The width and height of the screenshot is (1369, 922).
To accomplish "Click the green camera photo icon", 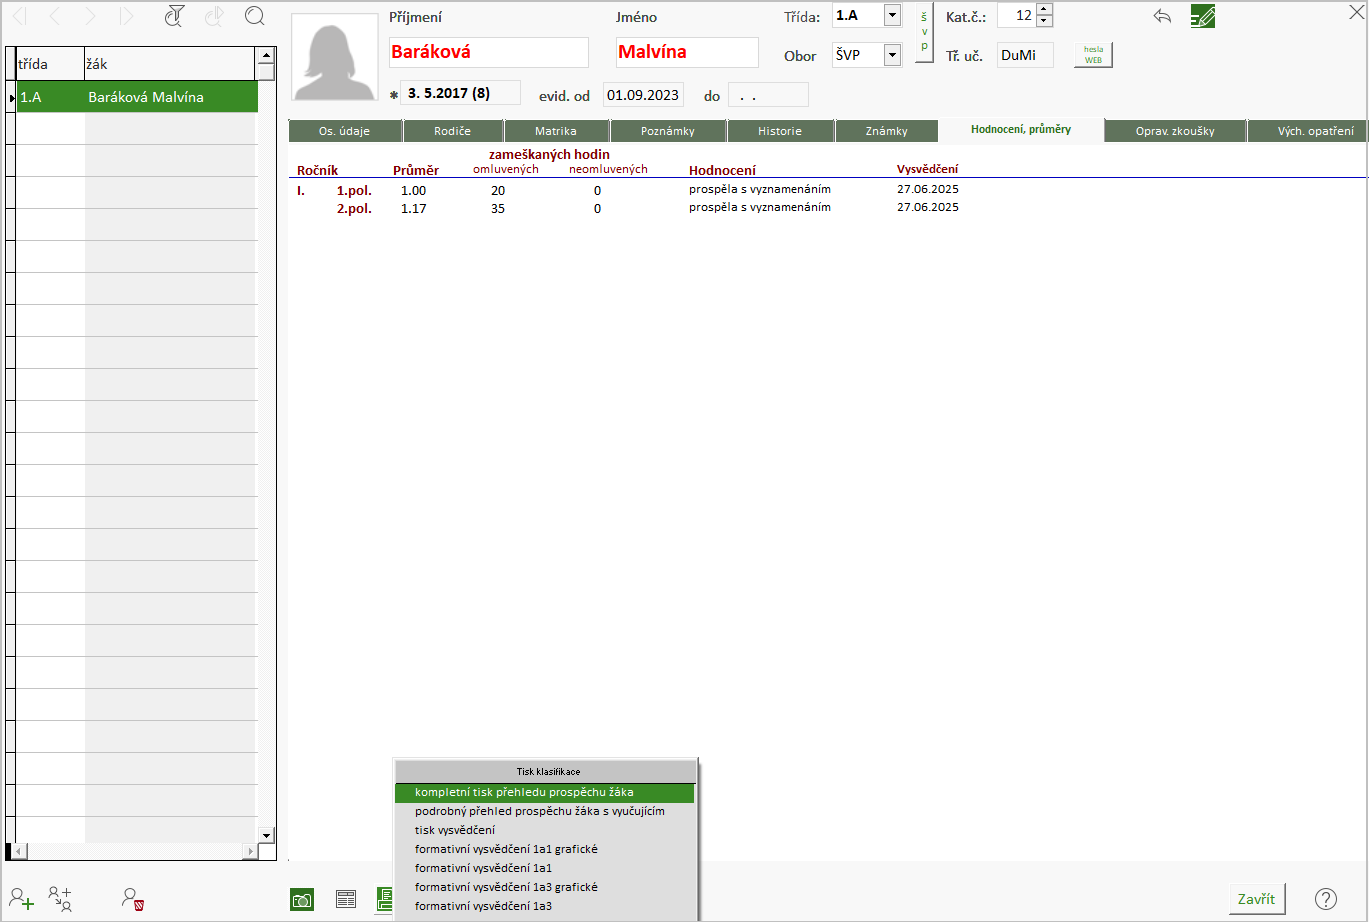I will click(301, 899).
